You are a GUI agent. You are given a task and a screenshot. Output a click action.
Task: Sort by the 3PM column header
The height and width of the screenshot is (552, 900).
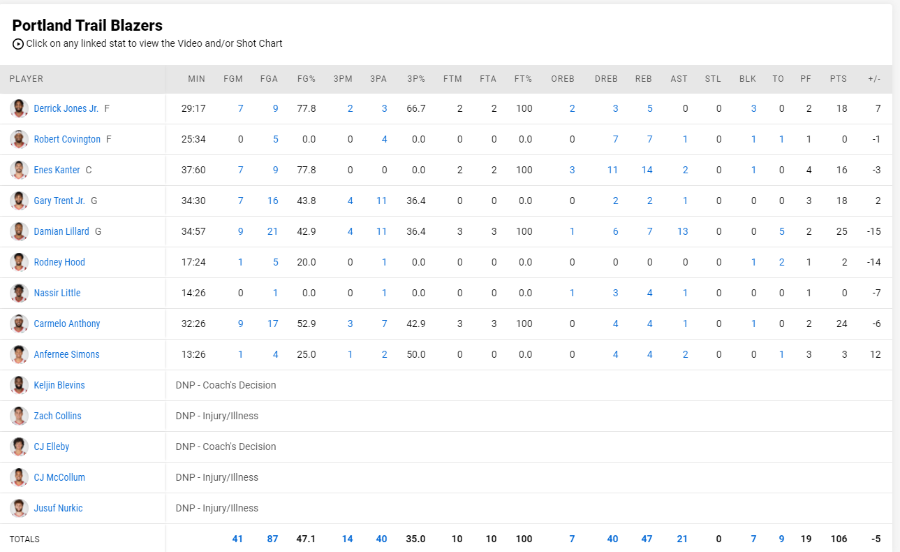tap(343, 79)
